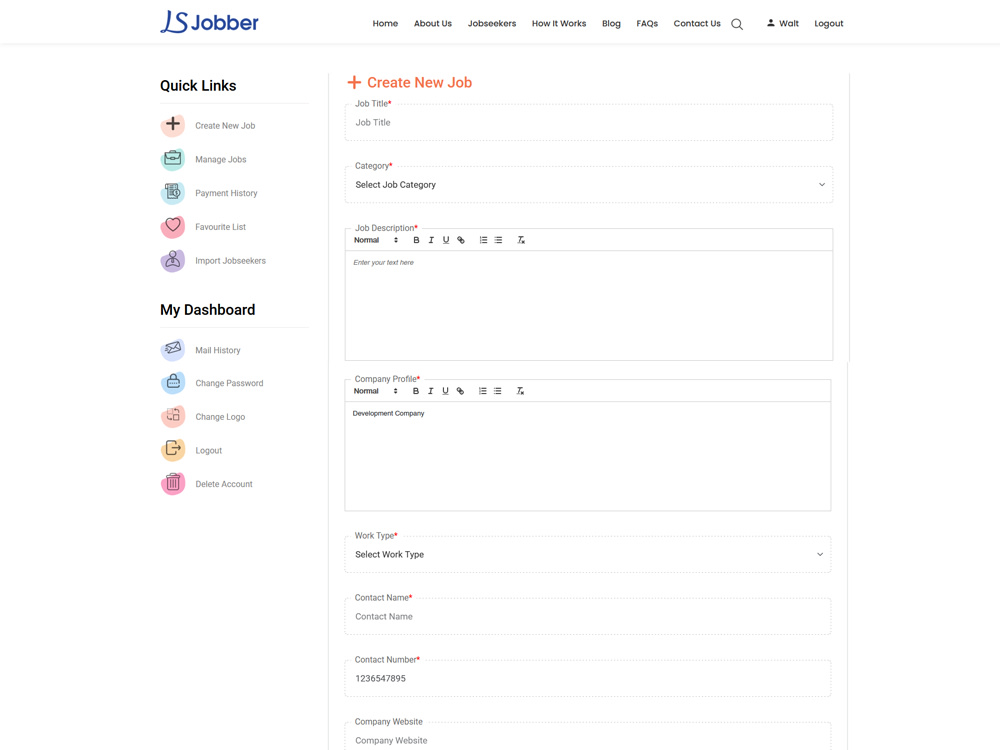Click the Mail History envelope icon
This screenshot has height=750, width=1000.
coord(173,349)
